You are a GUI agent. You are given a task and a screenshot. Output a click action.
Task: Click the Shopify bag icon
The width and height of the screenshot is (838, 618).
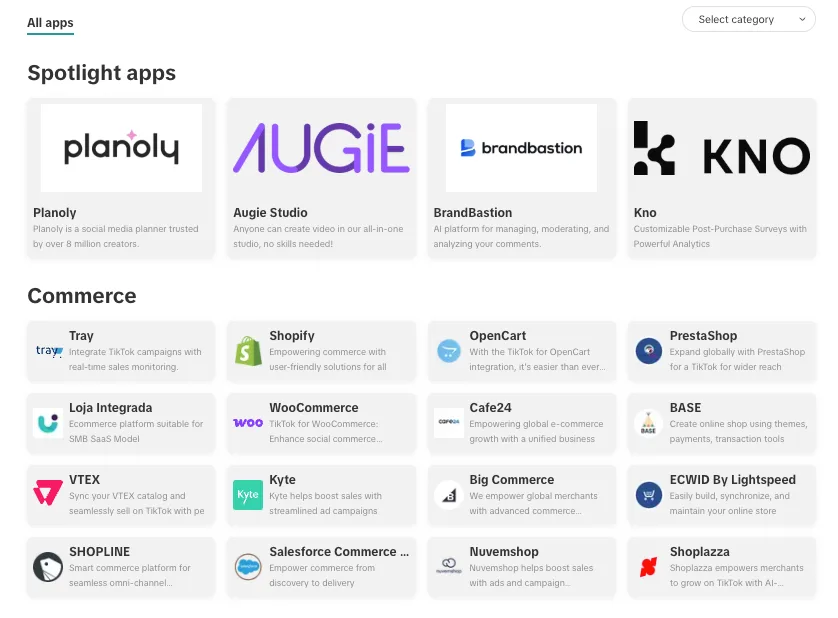click(248, 351)
